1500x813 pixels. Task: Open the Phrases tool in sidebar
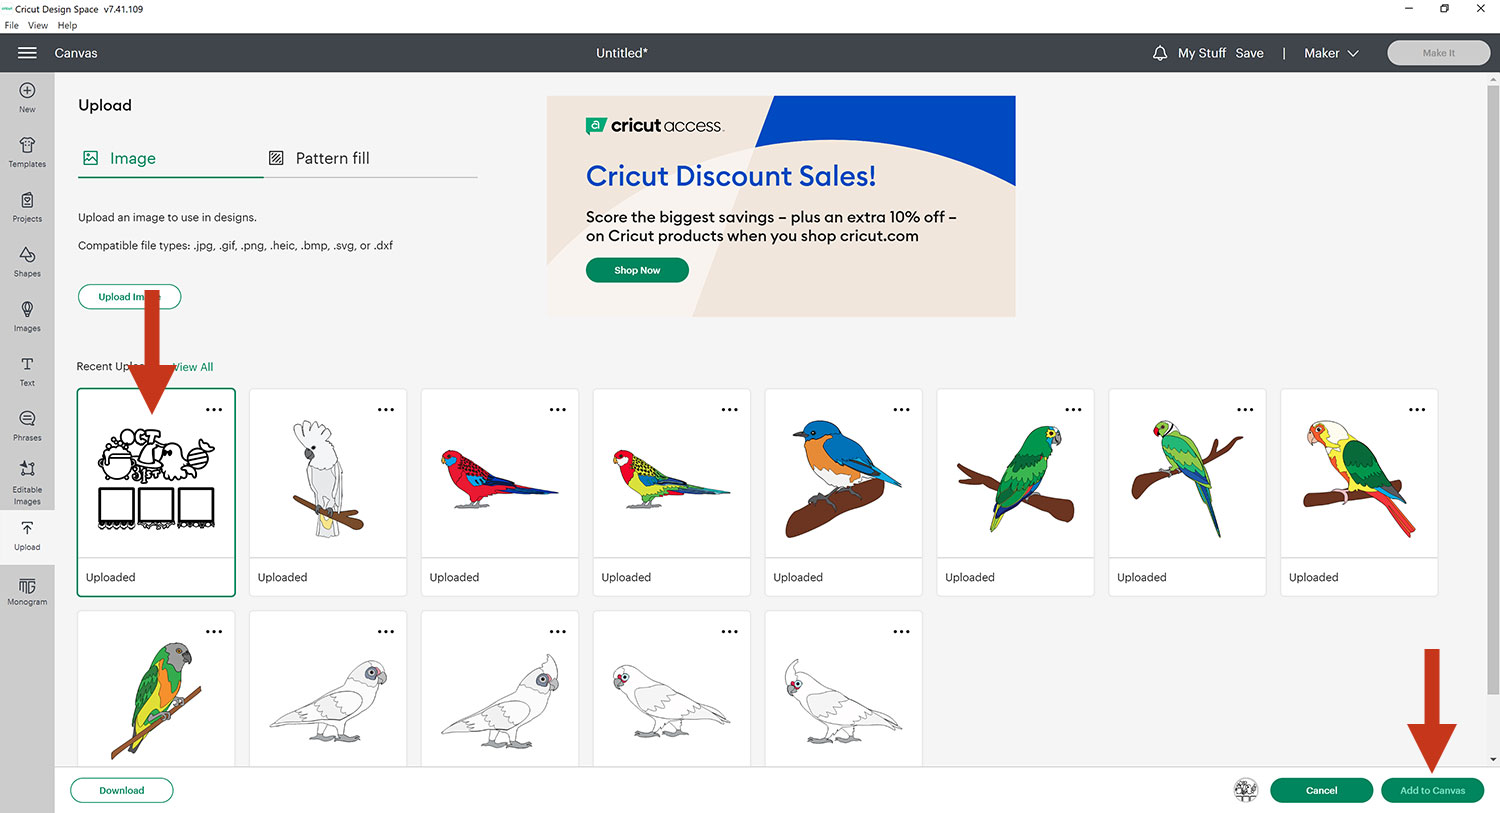(x=27, y=424)
